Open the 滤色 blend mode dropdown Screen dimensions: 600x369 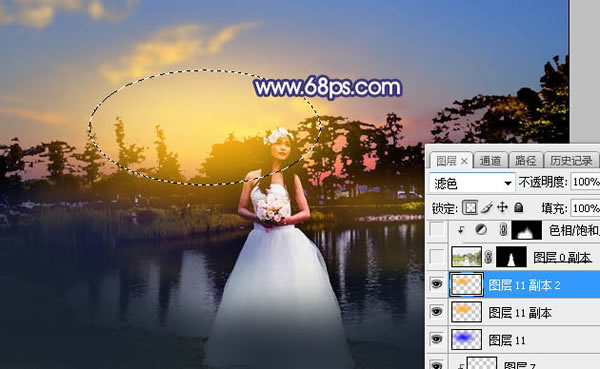pos(471,183)
